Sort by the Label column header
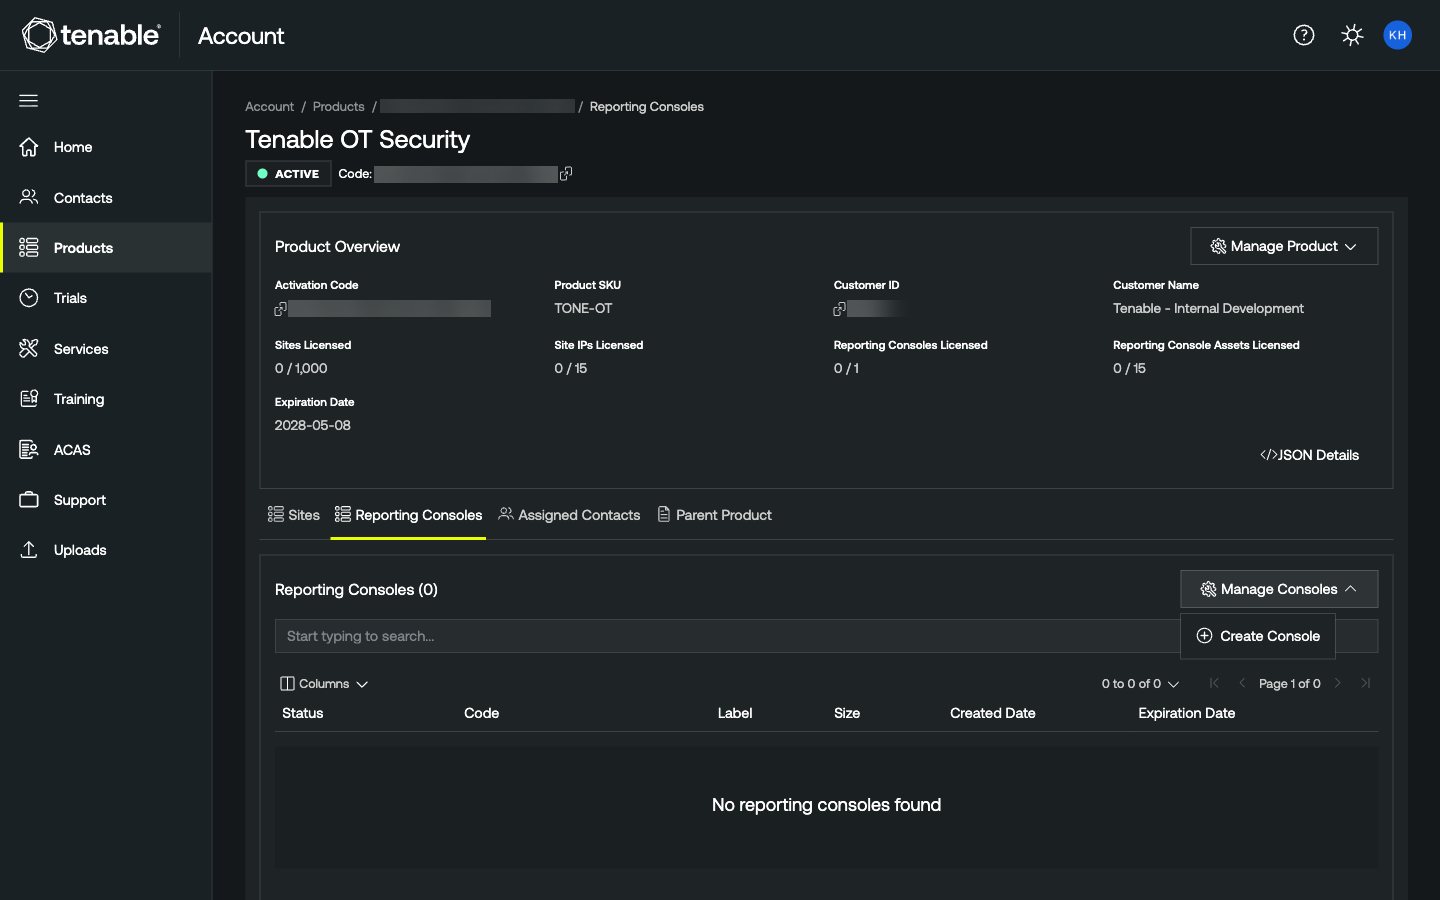 point(735,713)
